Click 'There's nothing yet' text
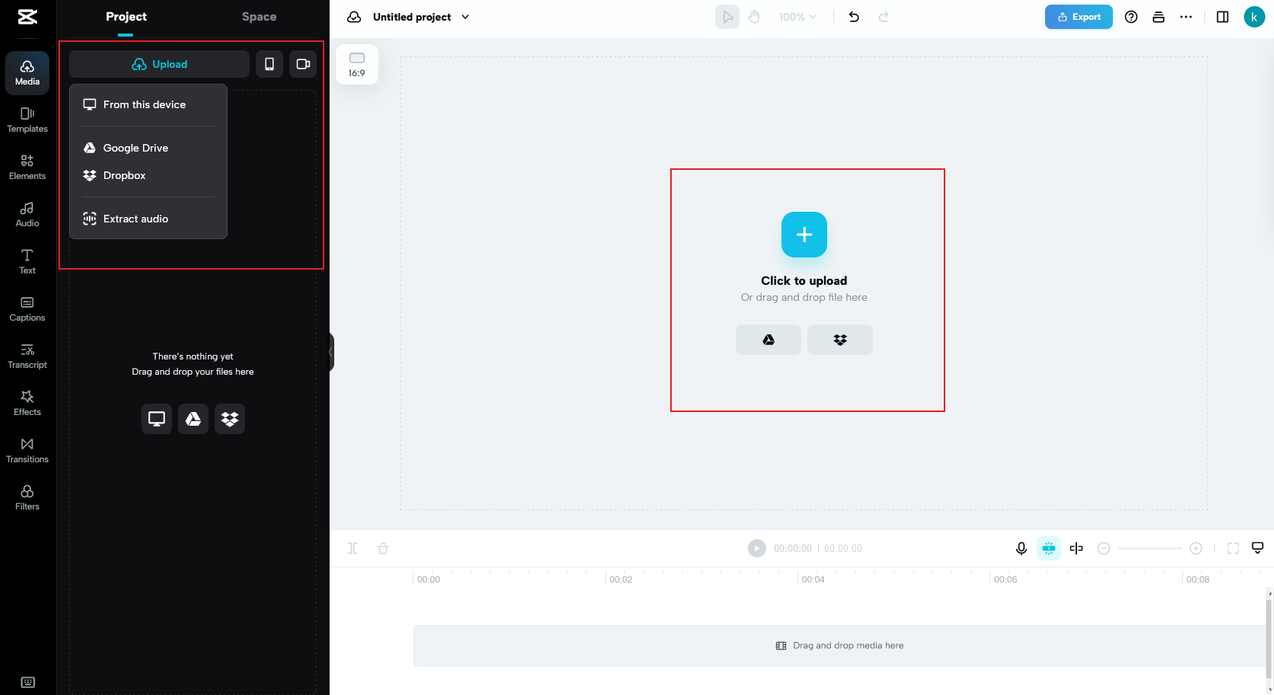This screenshot has height=695, width=1274. coord(193,356)
